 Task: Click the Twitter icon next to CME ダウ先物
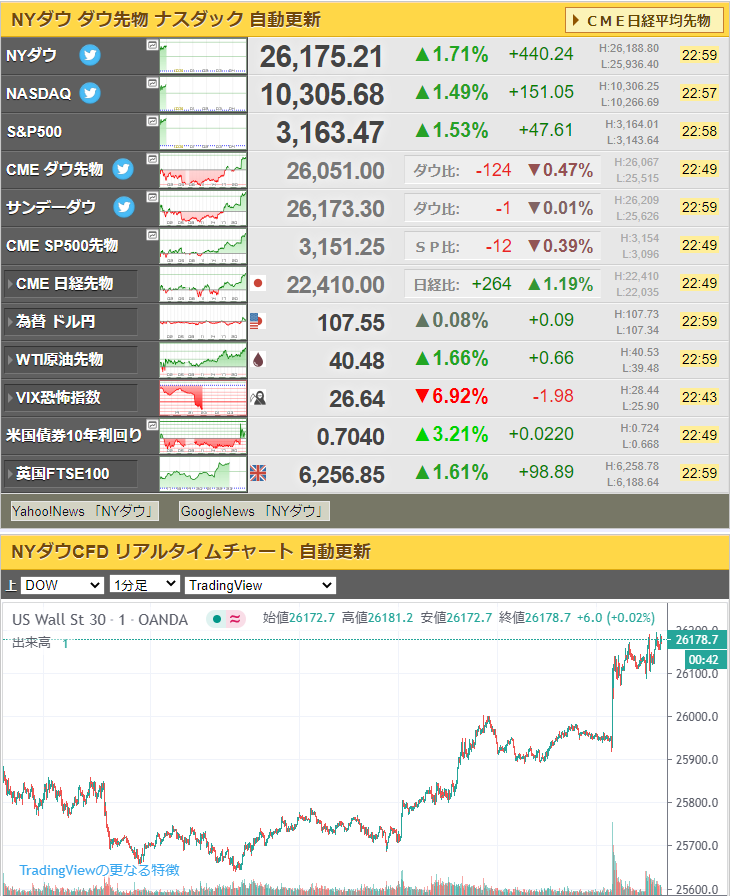(123, 169)
